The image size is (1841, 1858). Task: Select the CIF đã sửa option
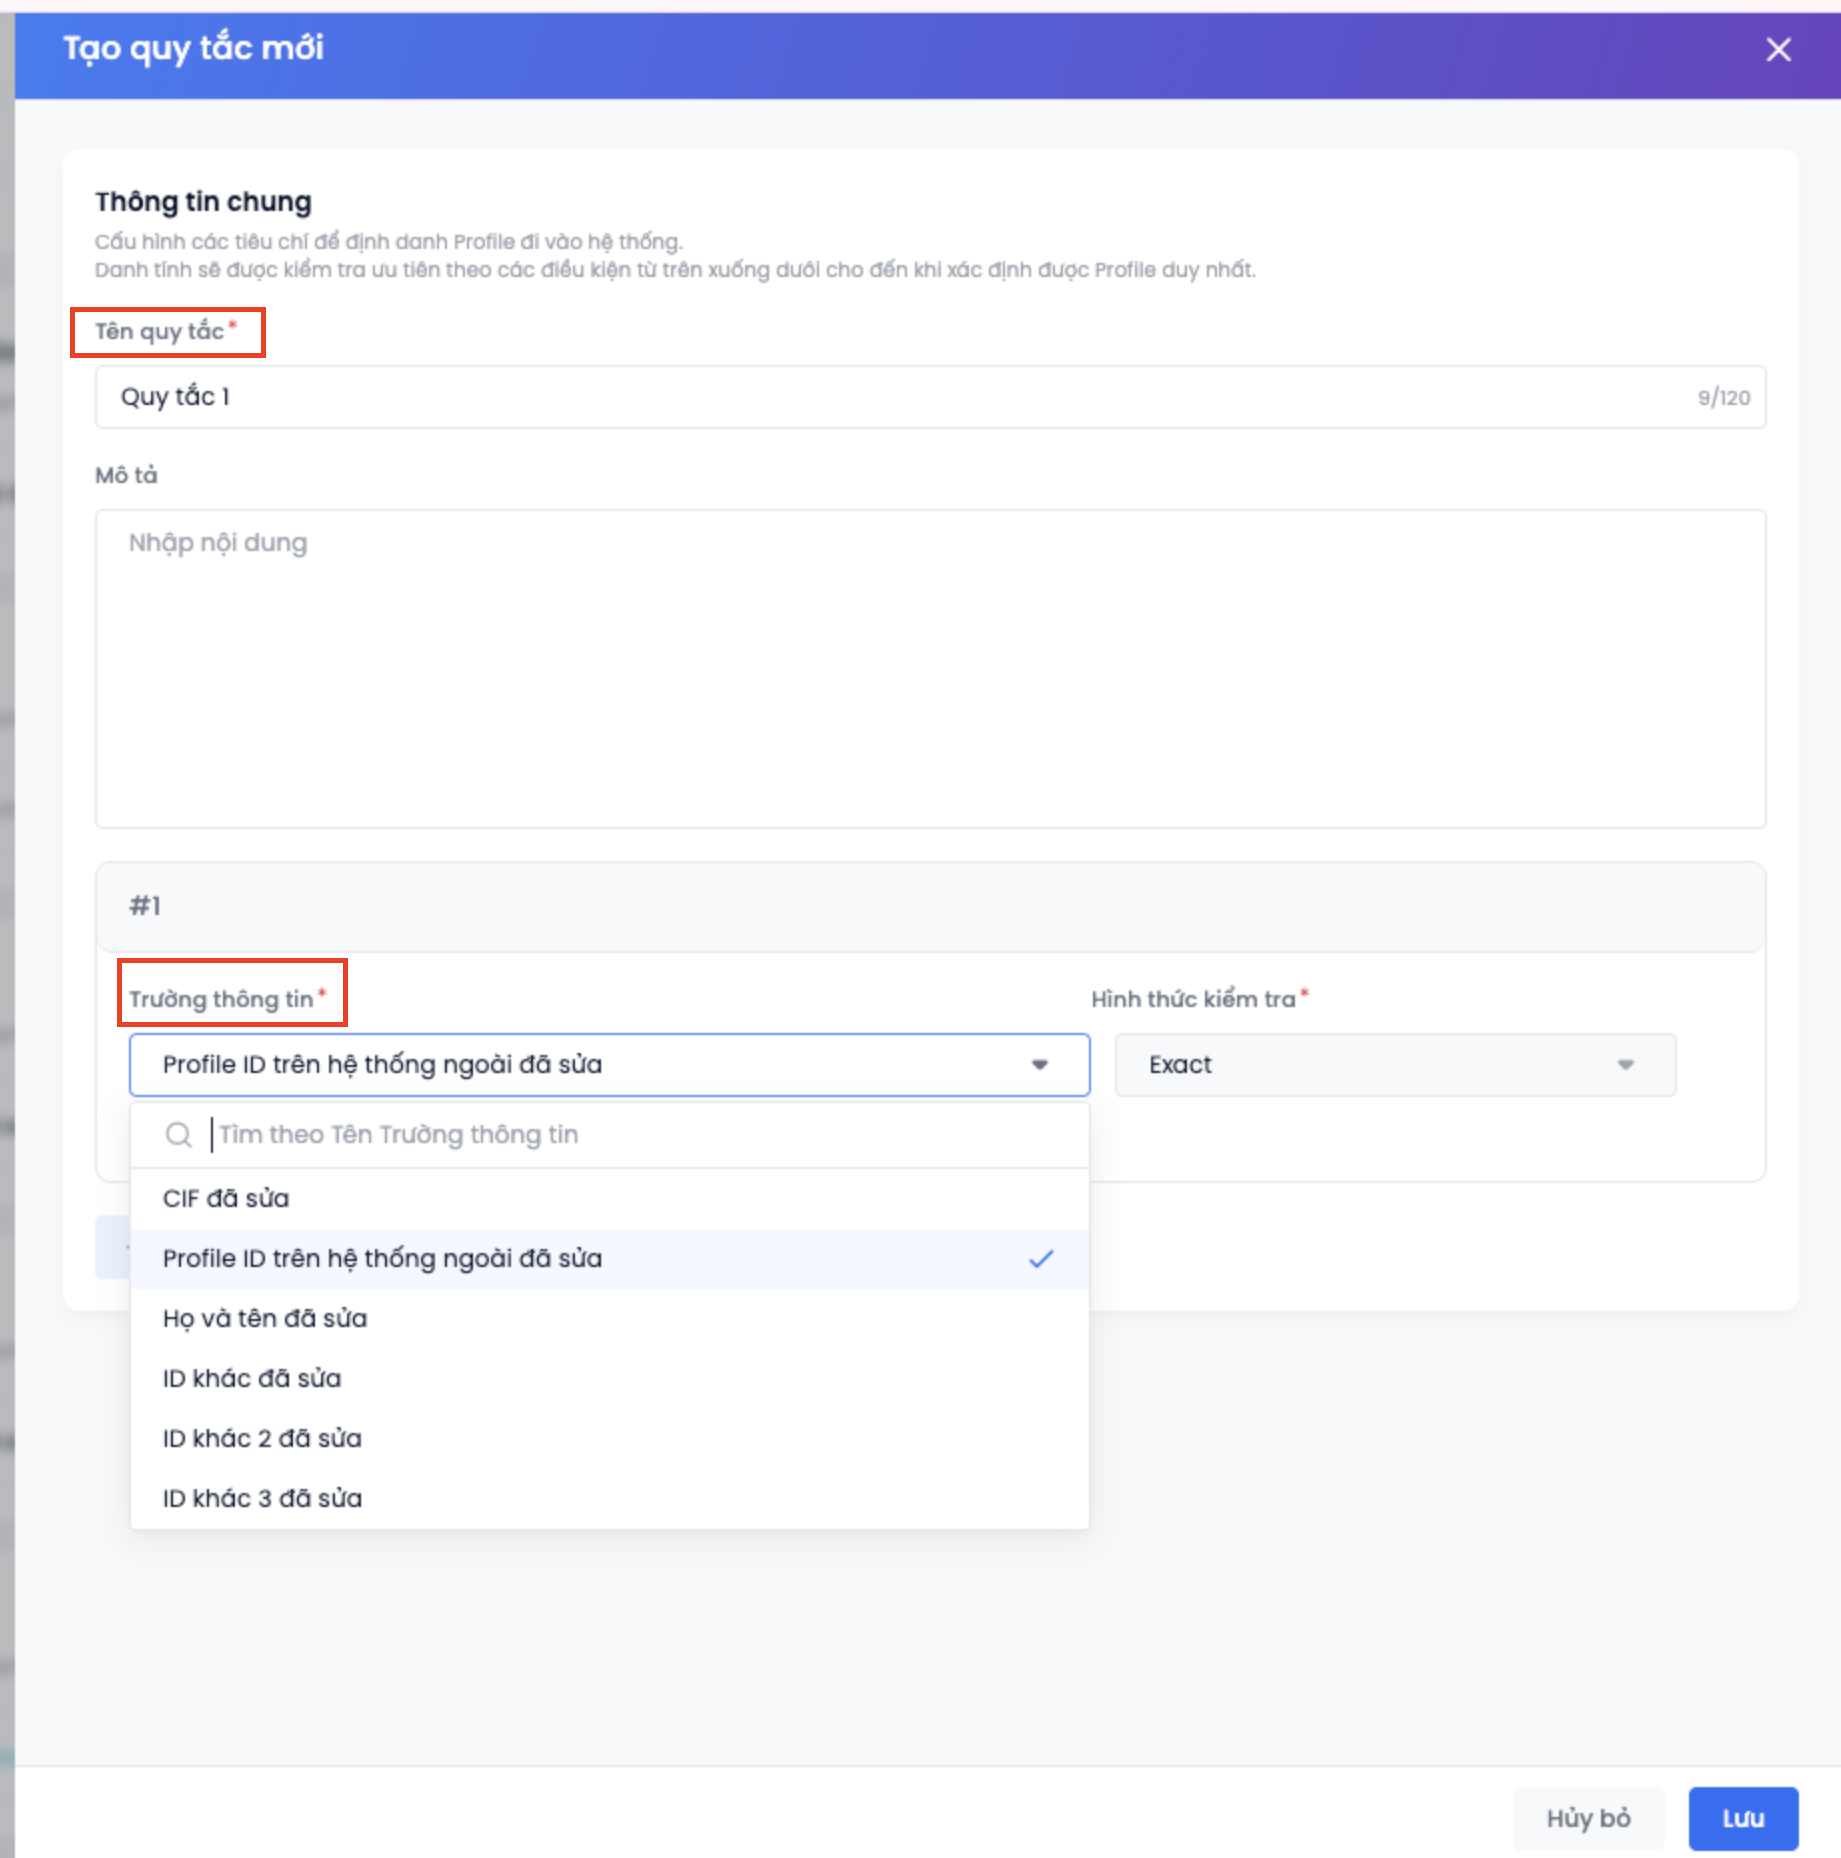coord(226,1199)
